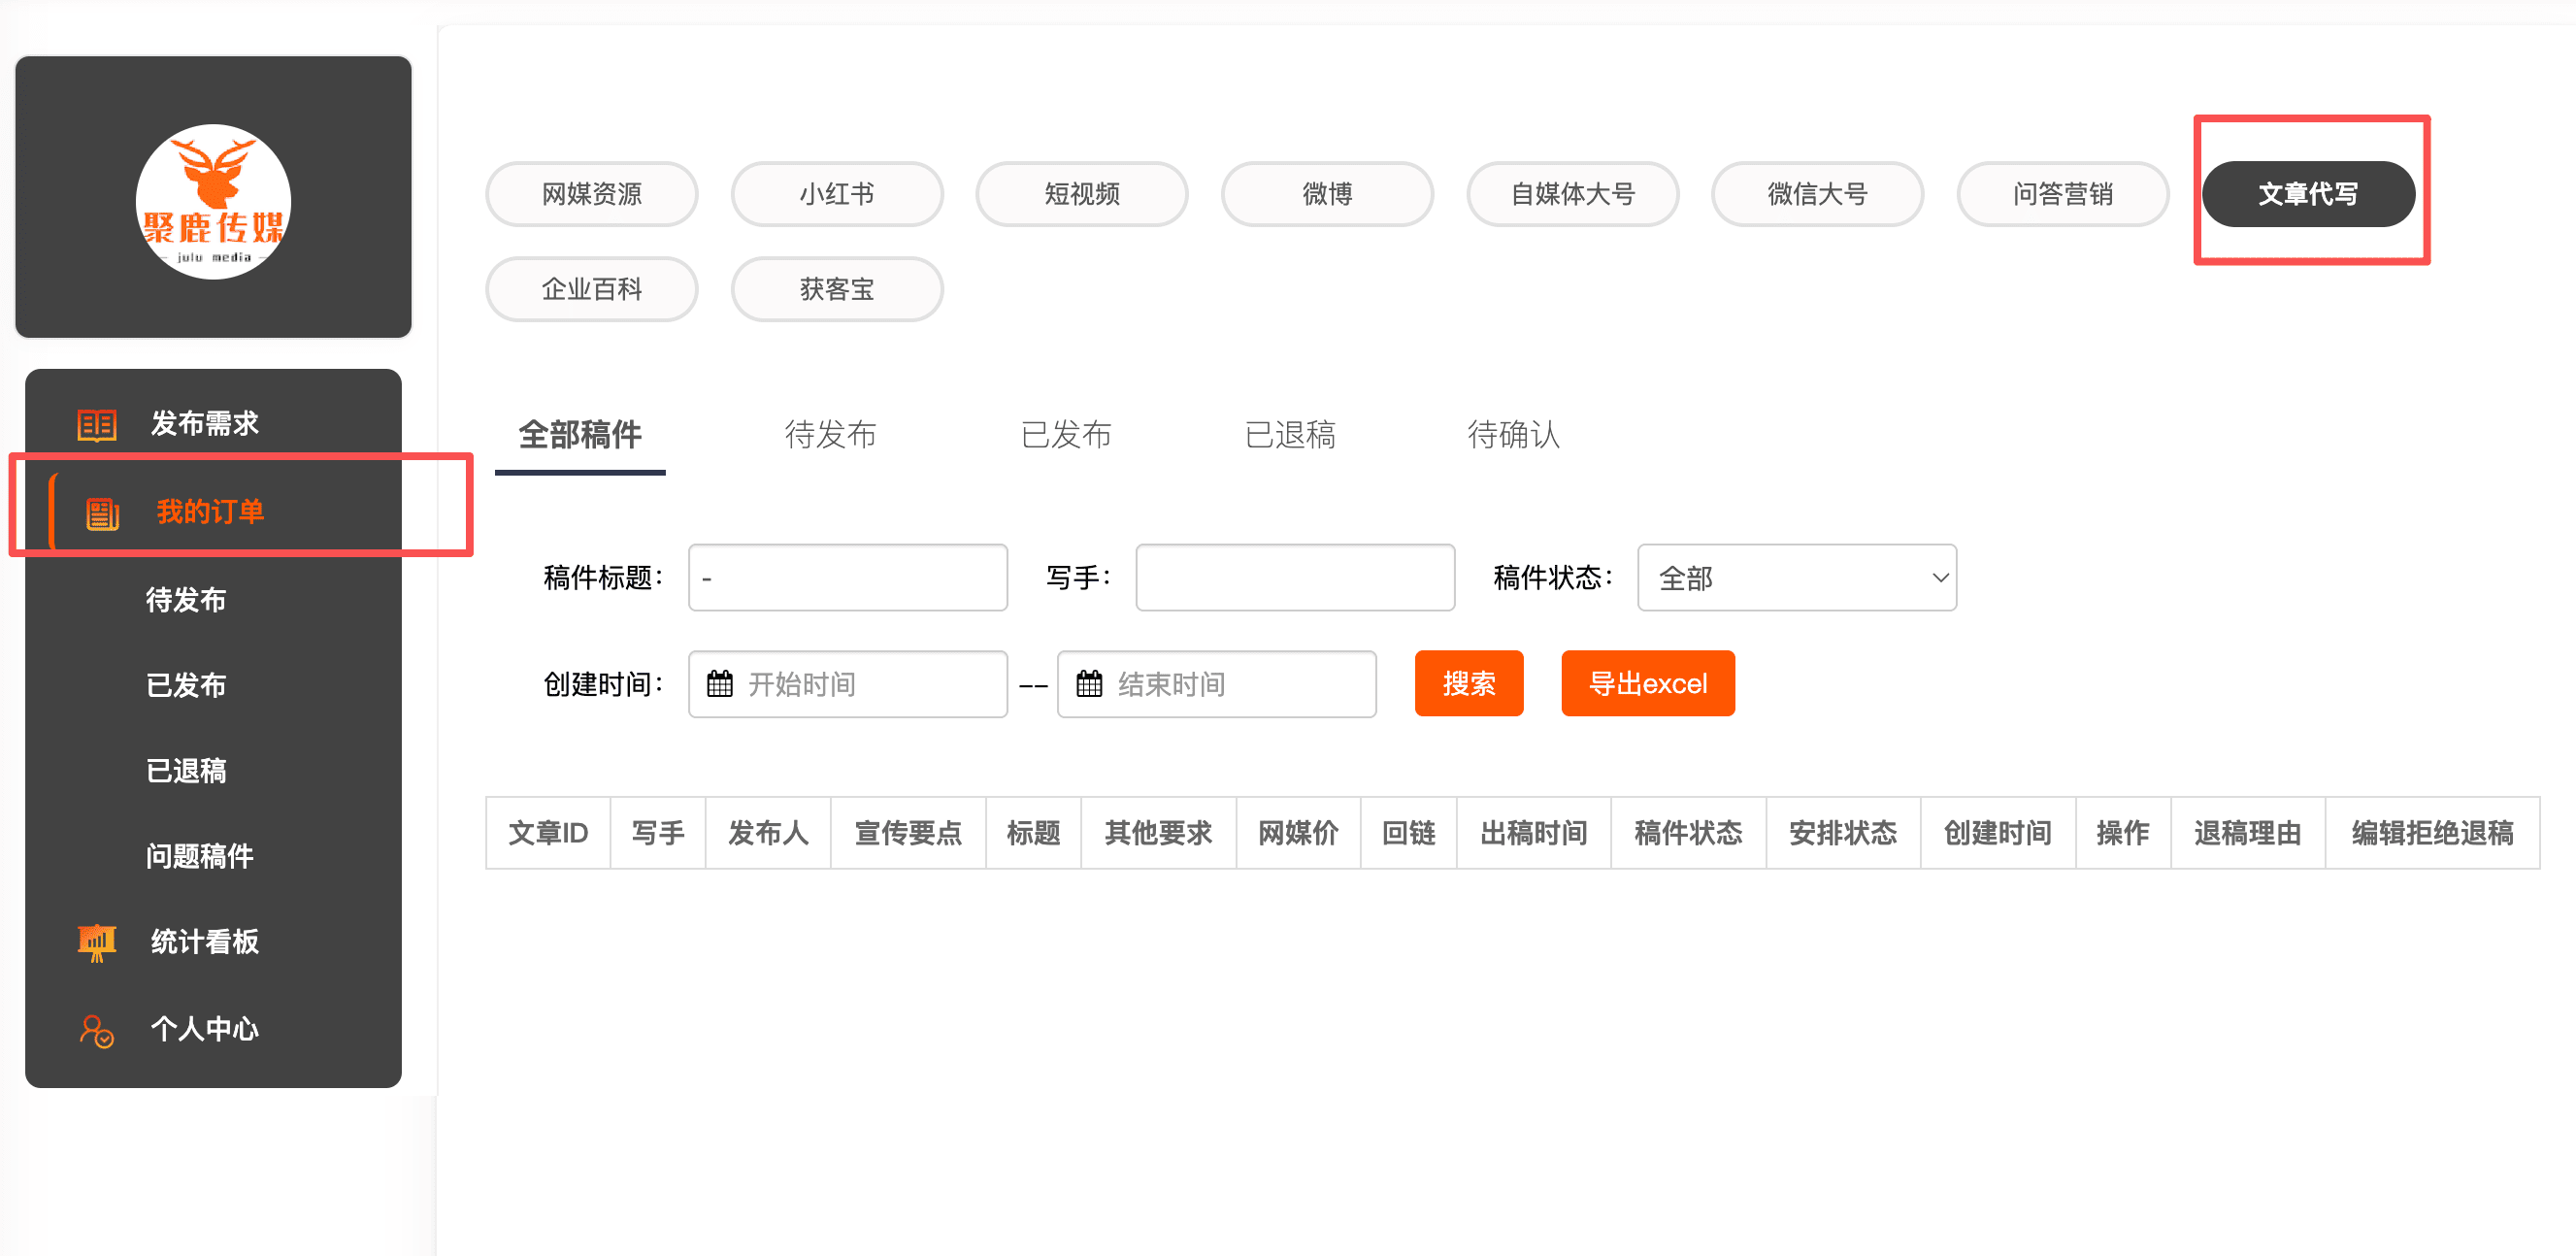The height and width of the screenshot is (1256, 2576).
Task: Click the 统计看板 chart board icon
Action: tap(97, 942)
